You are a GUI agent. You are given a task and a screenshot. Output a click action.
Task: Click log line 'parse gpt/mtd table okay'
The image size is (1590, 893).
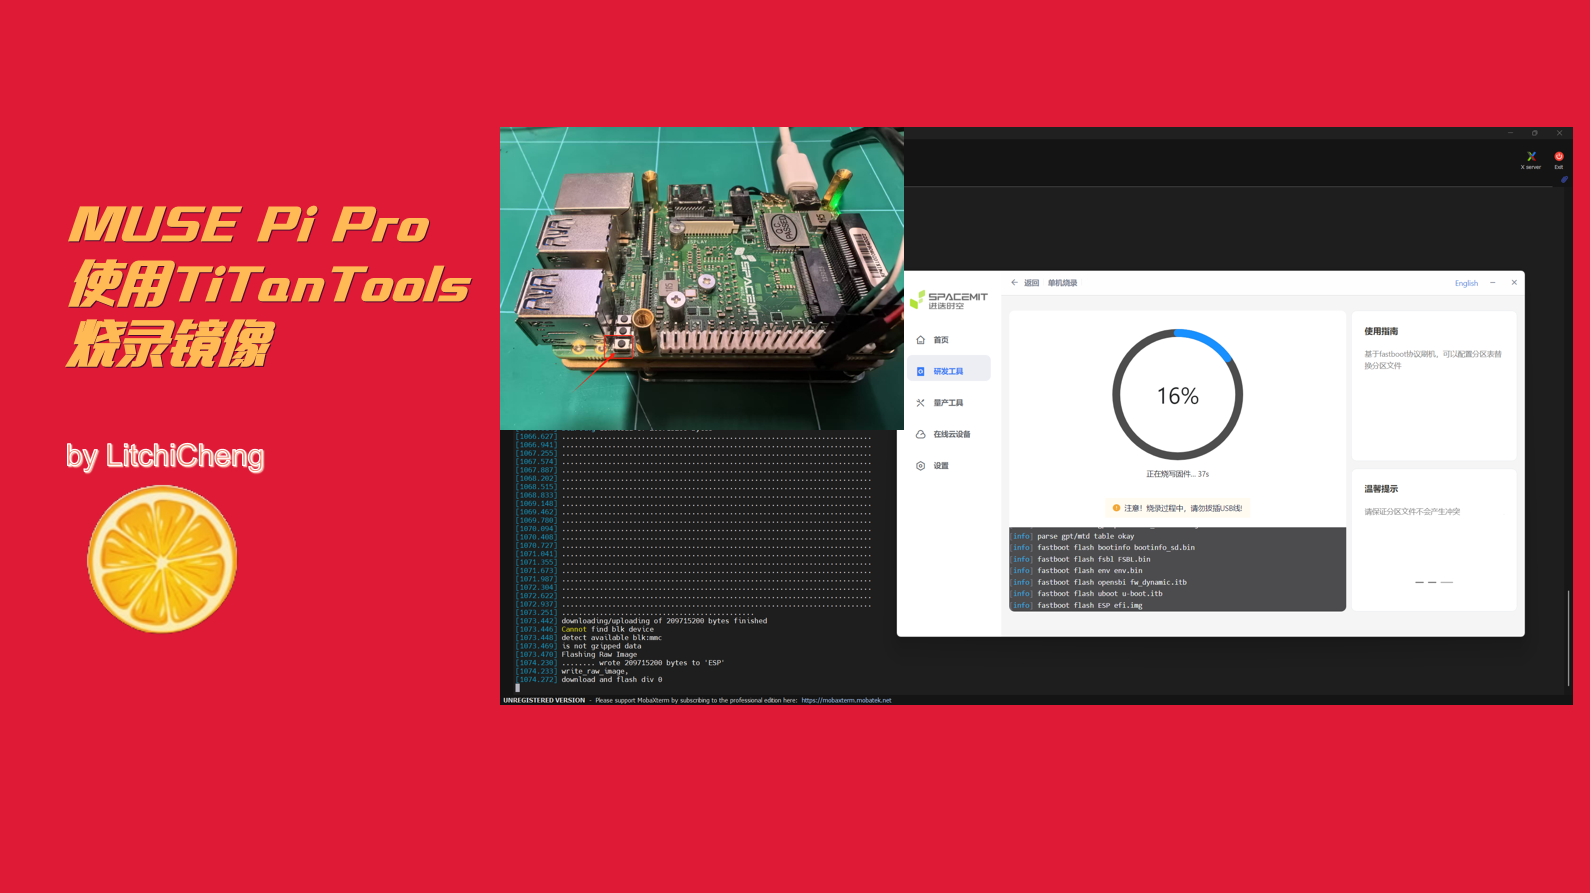[x=1085, y=536]
